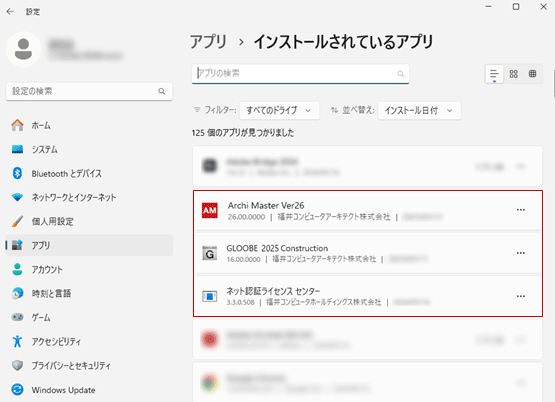Open more options for Archi Master Ver26
Viewport: 555px width, 402px height.
[x=521, y=210]
